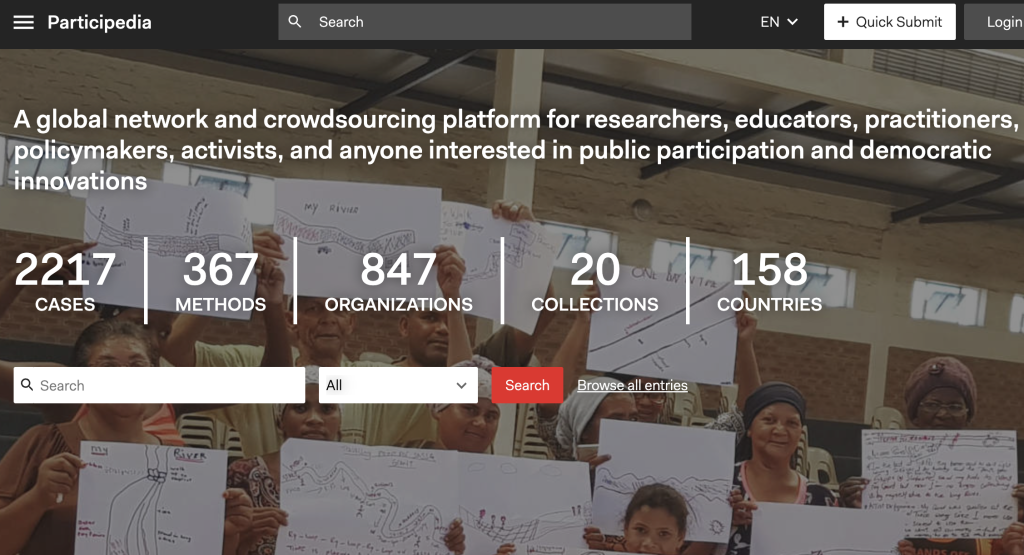Open the Login page
This screenshot has width=1024, height=555.
[x=1003, y=22]
